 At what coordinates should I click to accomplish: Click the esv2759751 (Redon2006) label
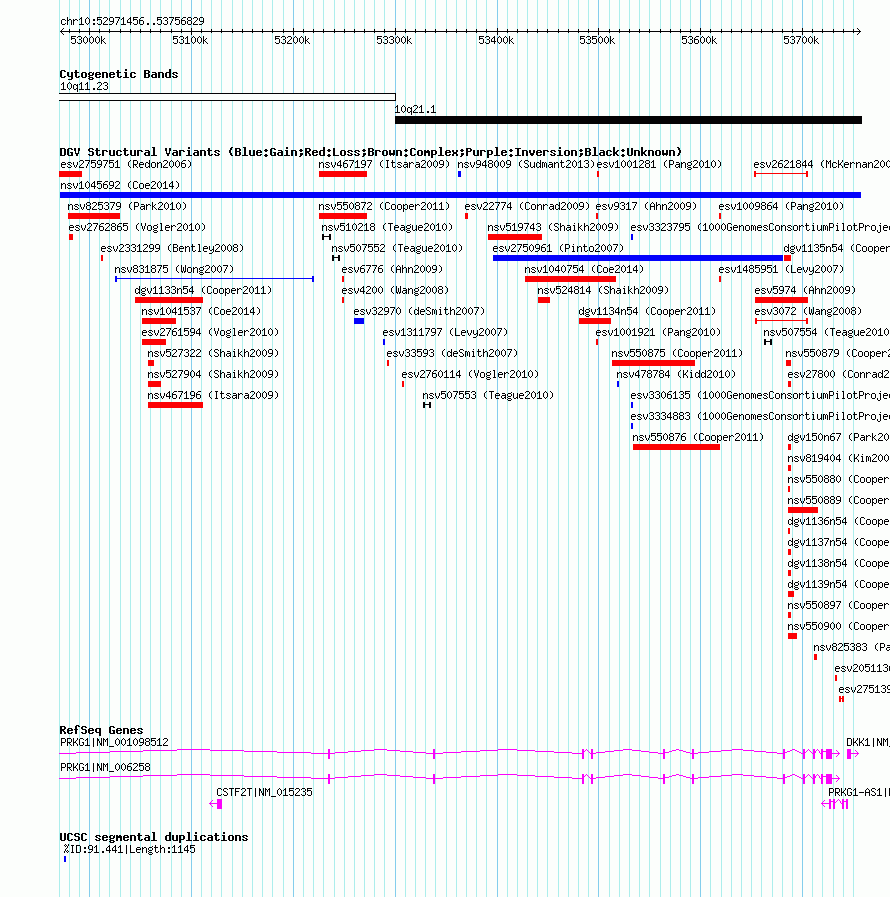tap(126, 164)
